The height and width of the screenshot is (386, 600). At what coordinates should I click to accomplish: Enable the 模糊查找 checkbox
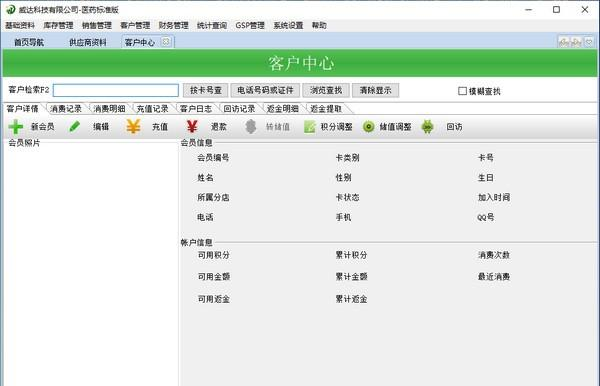(x=462, y=91)
